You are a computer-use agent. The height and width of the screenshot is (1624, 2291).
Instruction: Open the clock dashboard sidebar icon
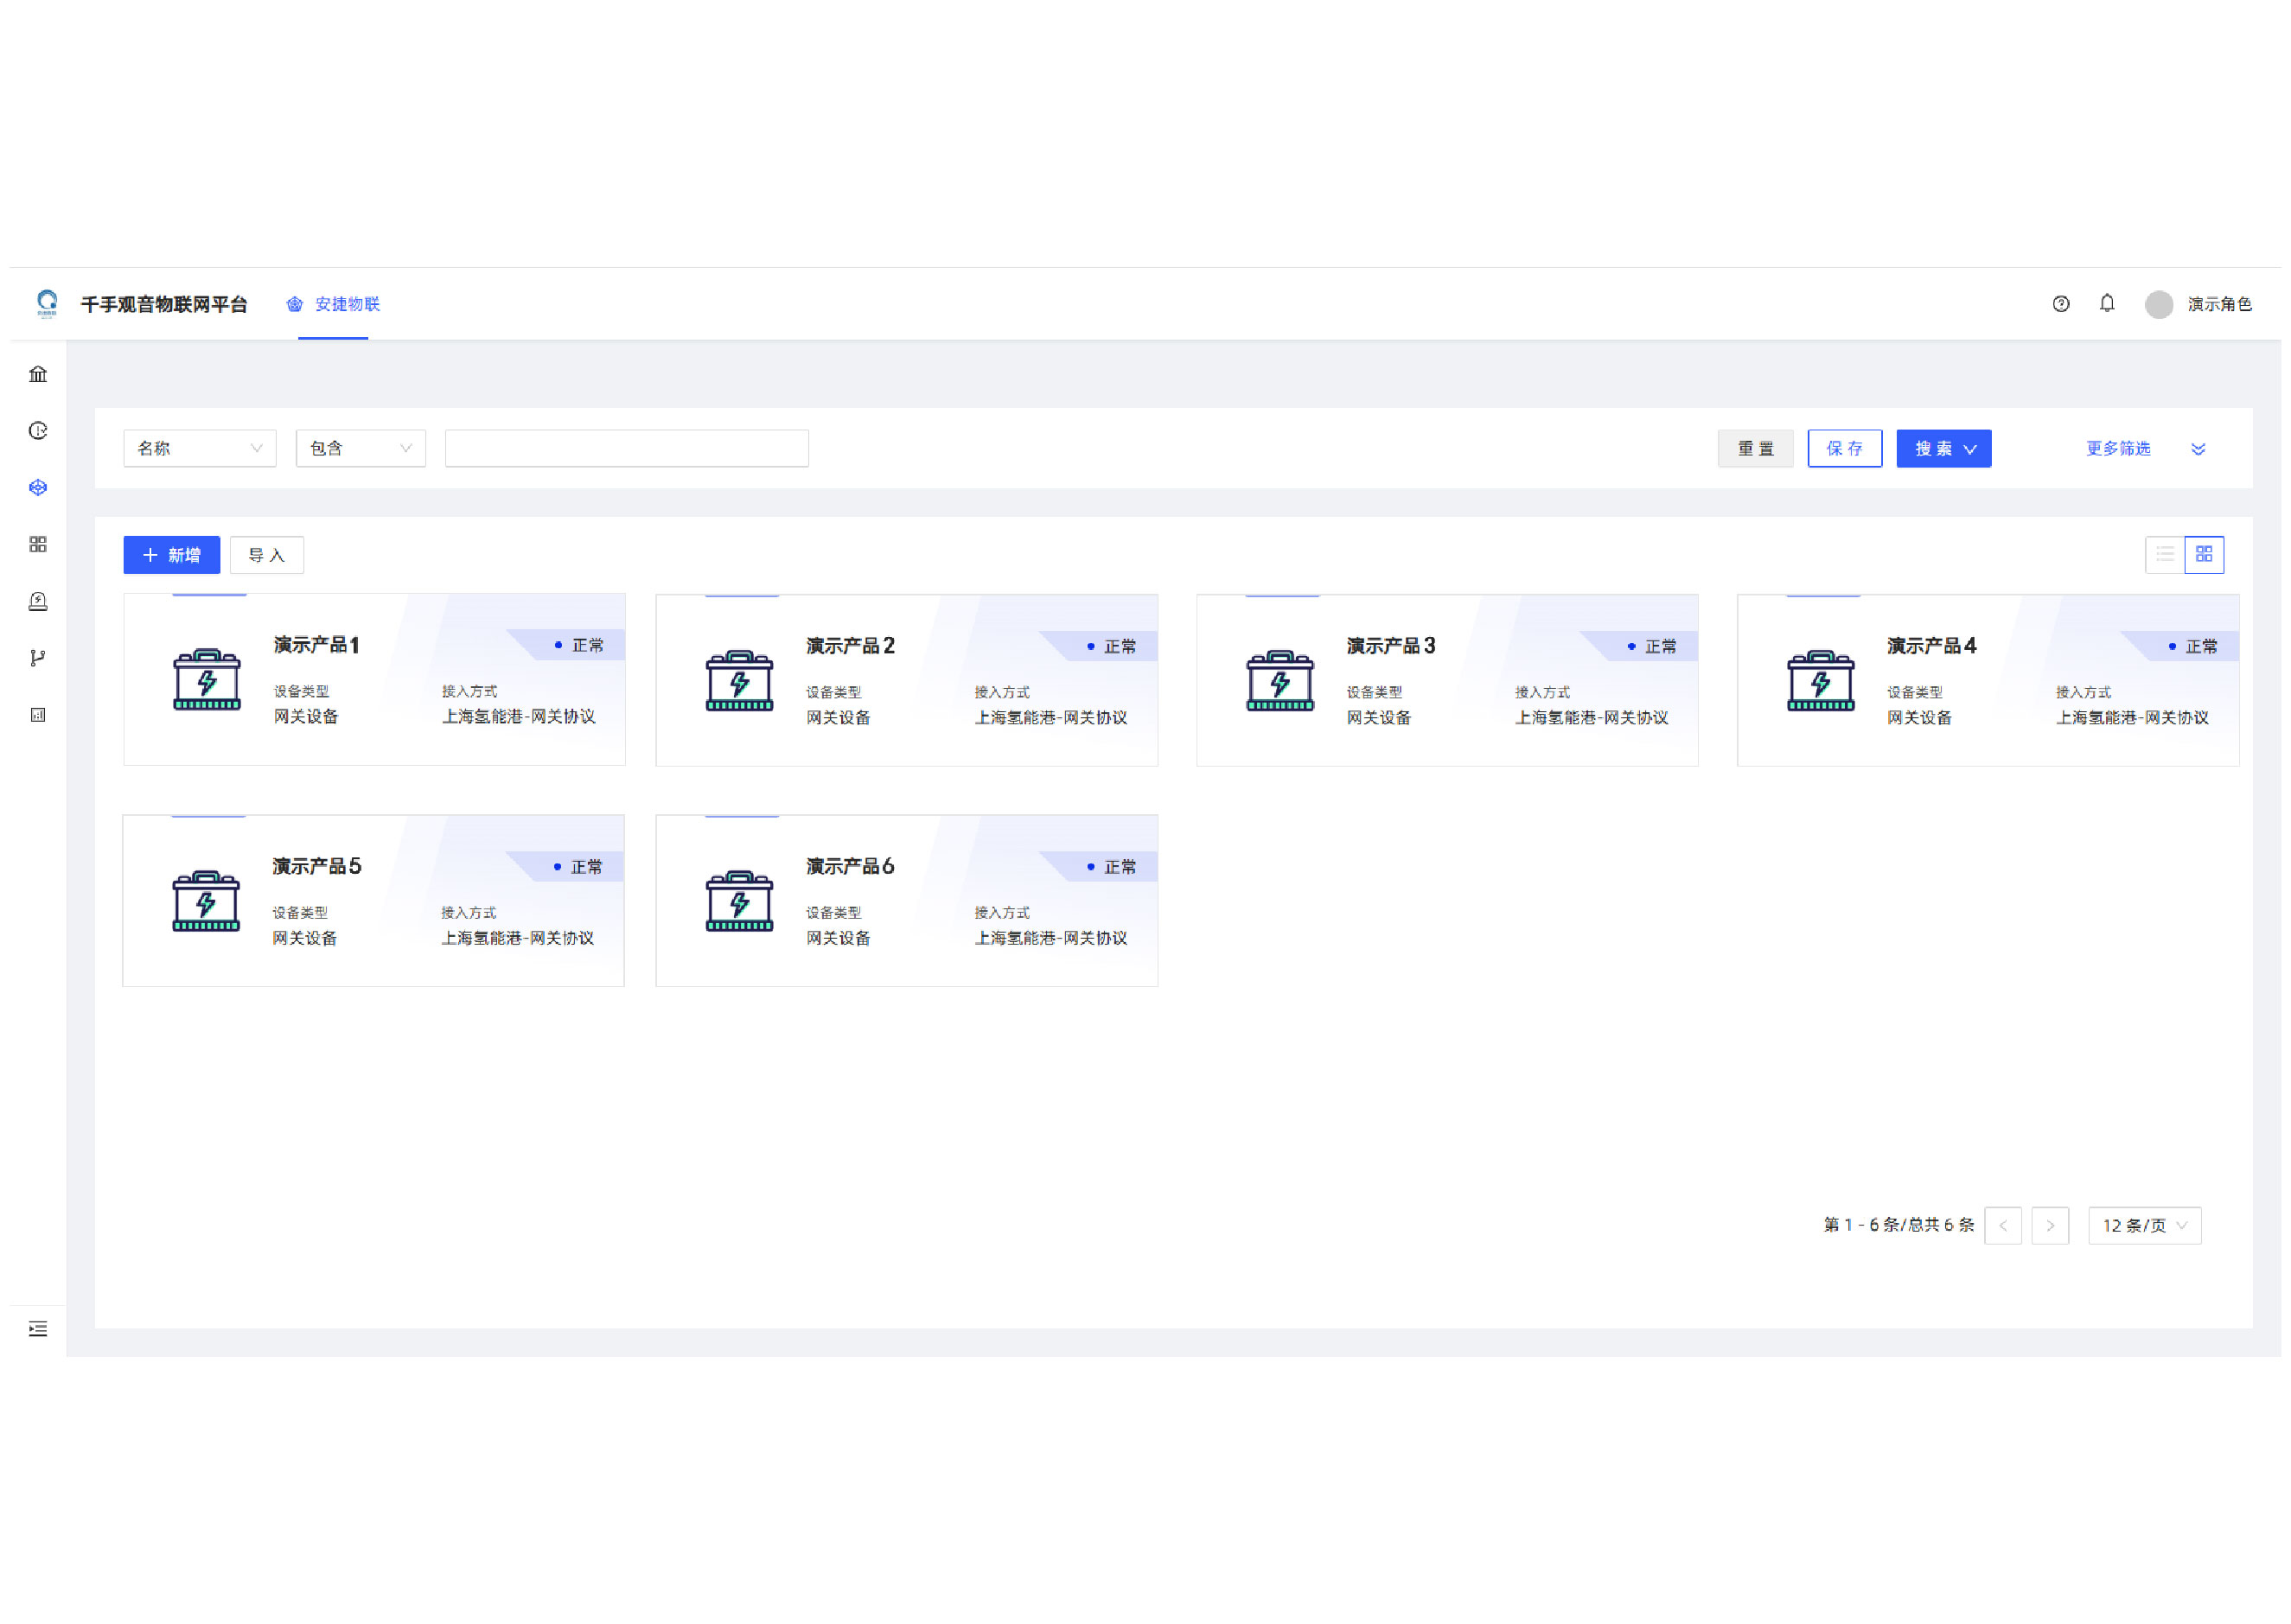(38, 431)
